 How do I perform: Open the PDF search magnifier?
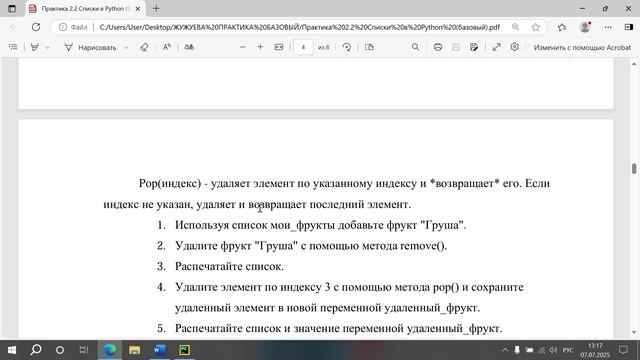coord(416,47)
